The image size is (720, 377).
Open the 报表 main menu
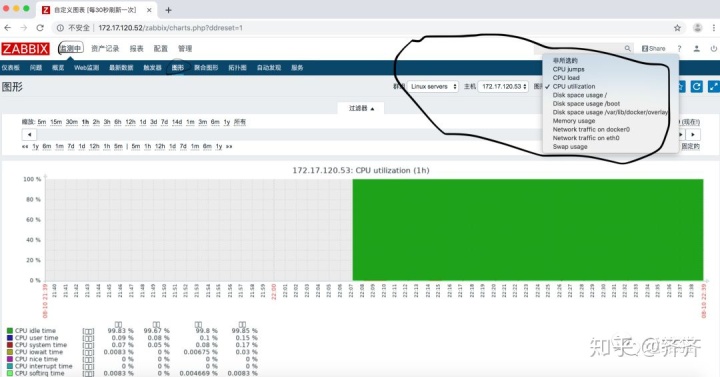click(x=136, y=48)
